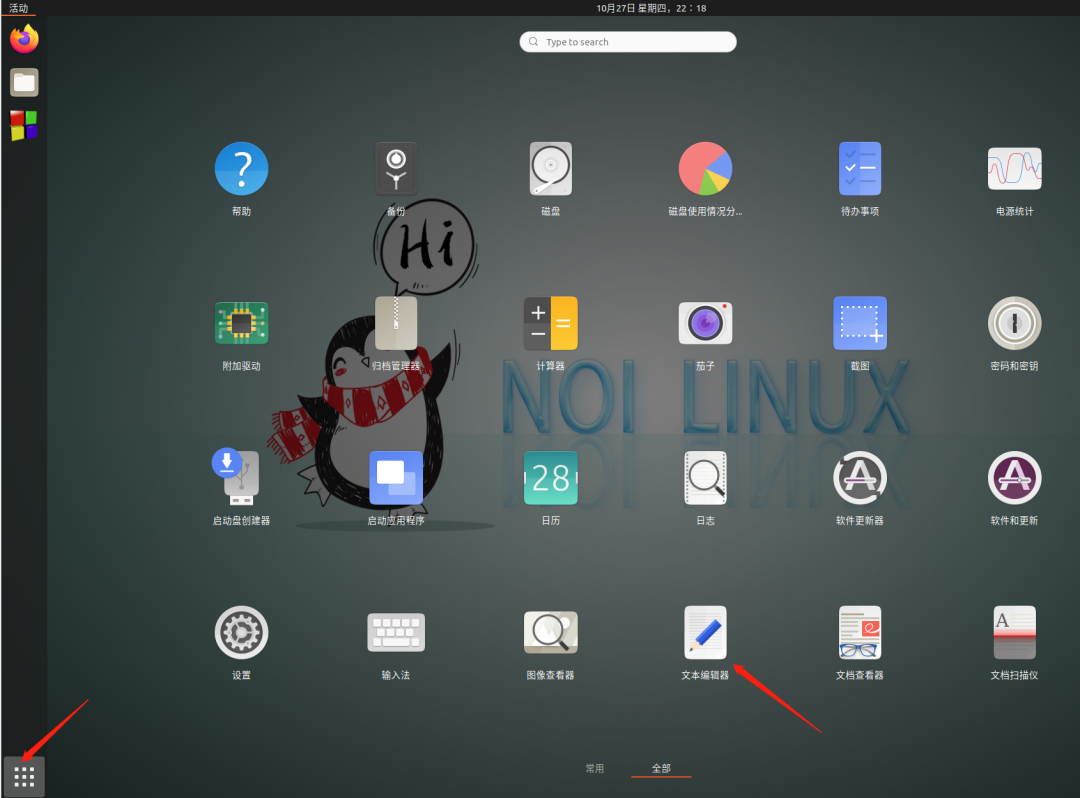Click the show applications grid button
1080x798 pixels.
tap(24, 777)
